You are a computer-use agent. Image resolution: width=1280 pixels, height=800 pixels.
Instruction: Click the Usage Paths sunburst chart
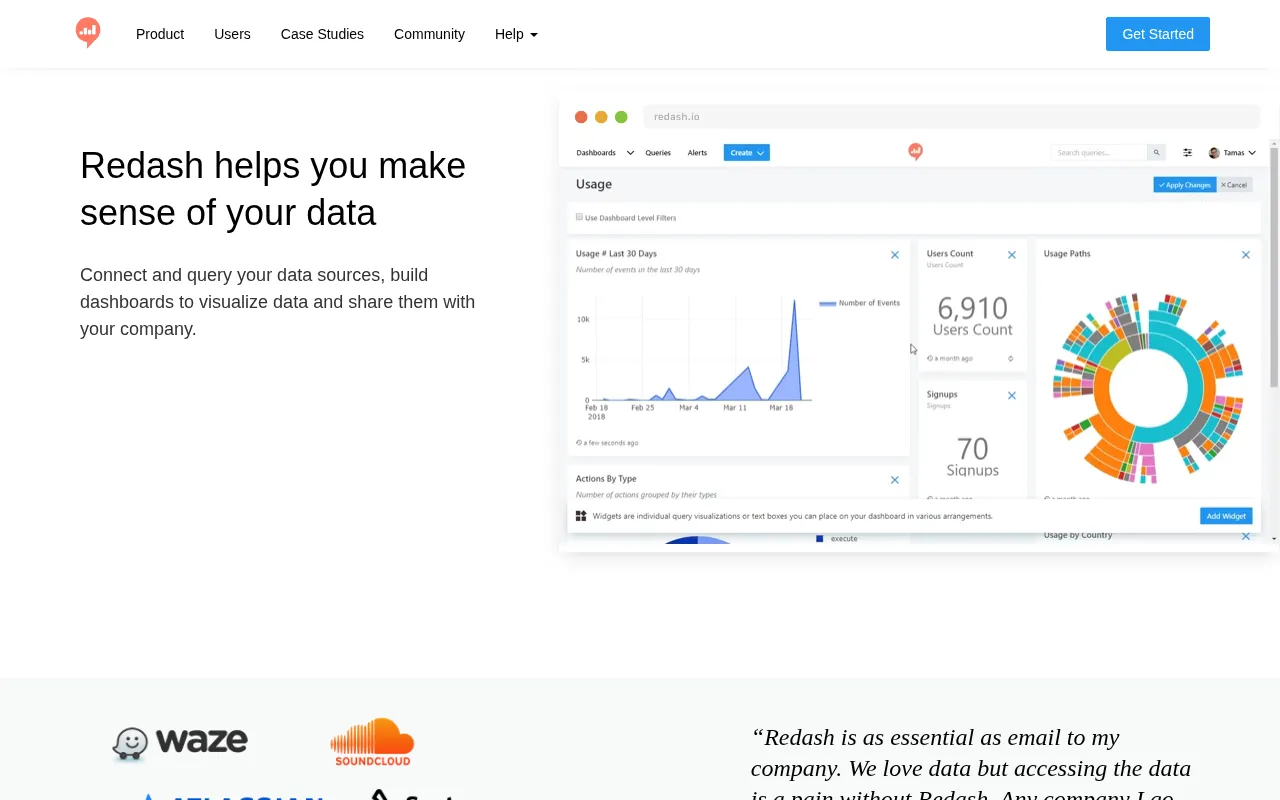[1148, 388]
